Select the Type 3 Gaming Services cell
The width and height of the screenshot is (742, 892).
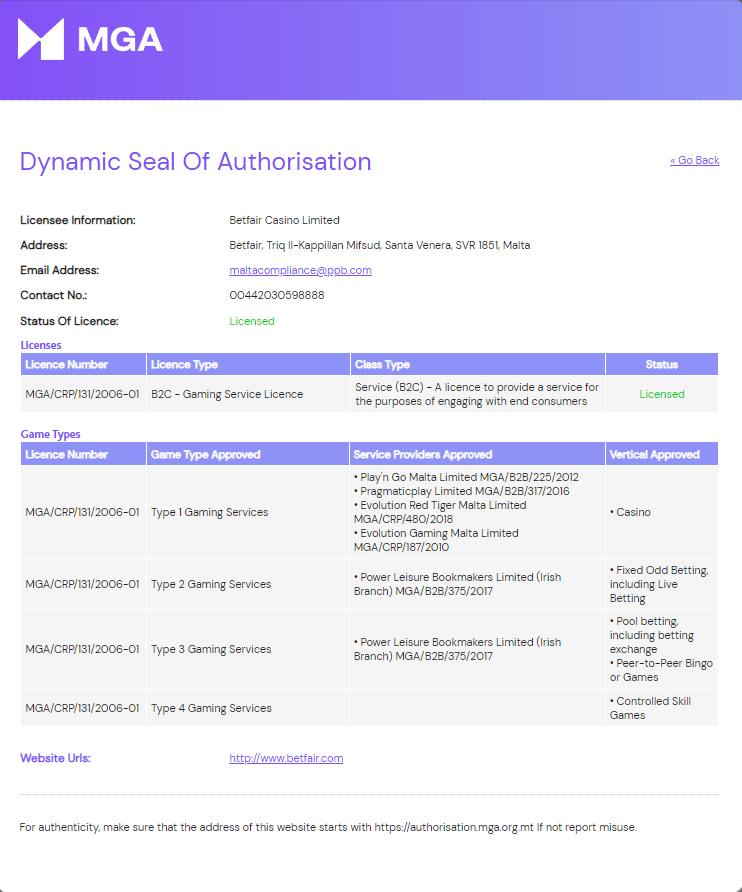(x=248, y=650)
